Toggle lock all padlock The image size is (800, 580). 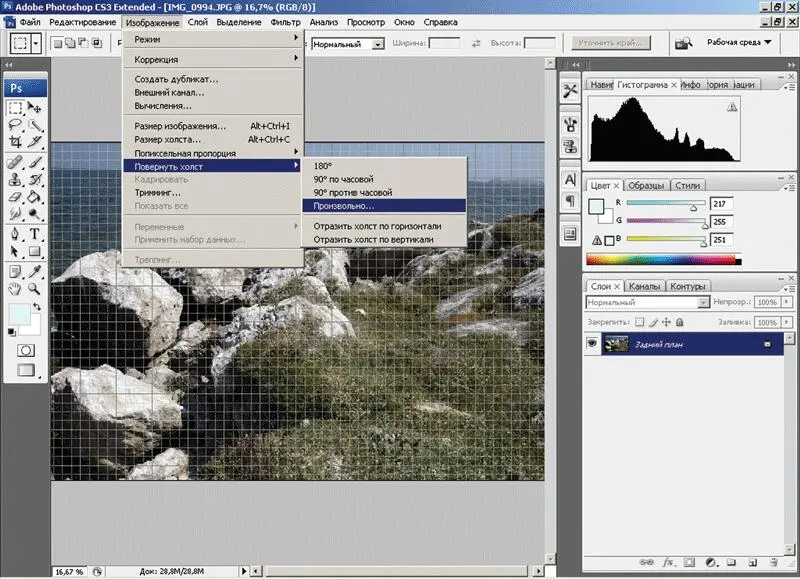(x=680, y=322)
